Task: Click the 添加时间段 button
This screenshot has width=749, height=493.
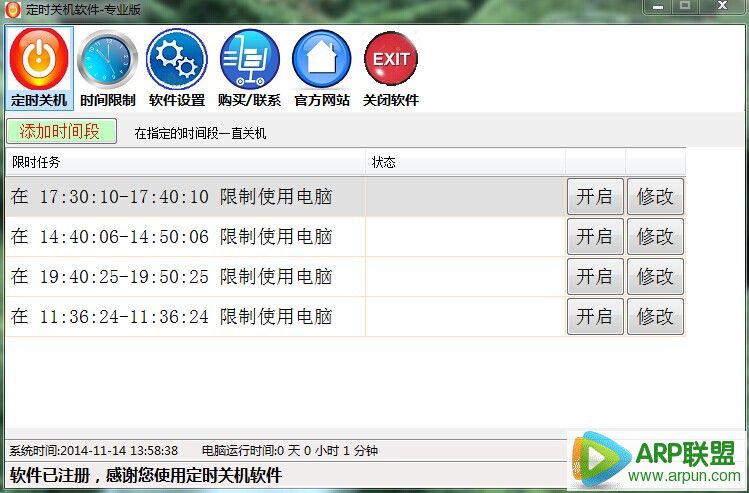Action: [61, 131]
